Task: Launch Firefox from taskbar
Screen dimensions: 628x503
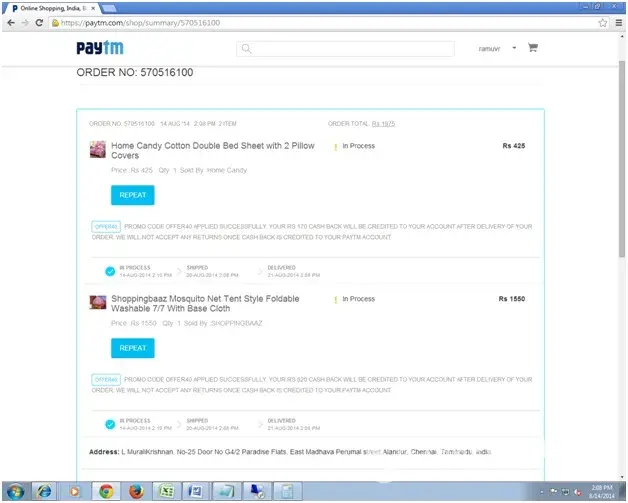Action: pos(136,491)
